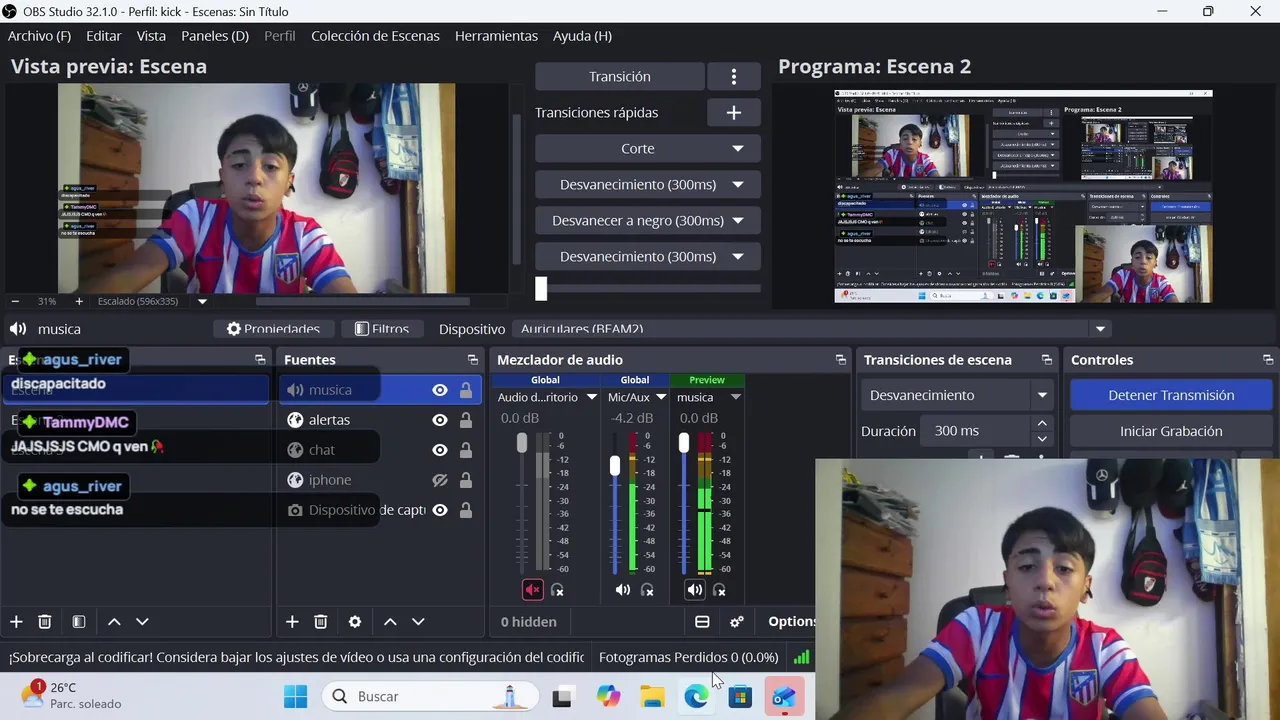The width and height of the screenshot is (1280, 720).
Task: Delete selected scene with the trash icon
Action: [45, 622]
